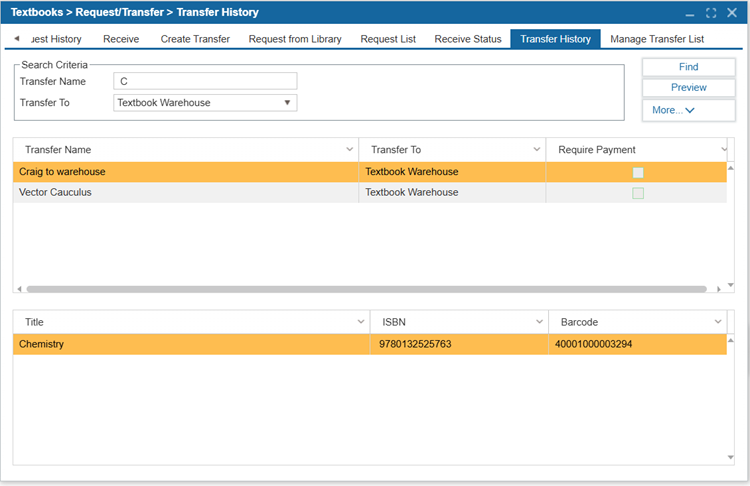This screenshot has height=486, width=750.
Task: Open the Transfer To dropdown list
Action: coord(287,102)
